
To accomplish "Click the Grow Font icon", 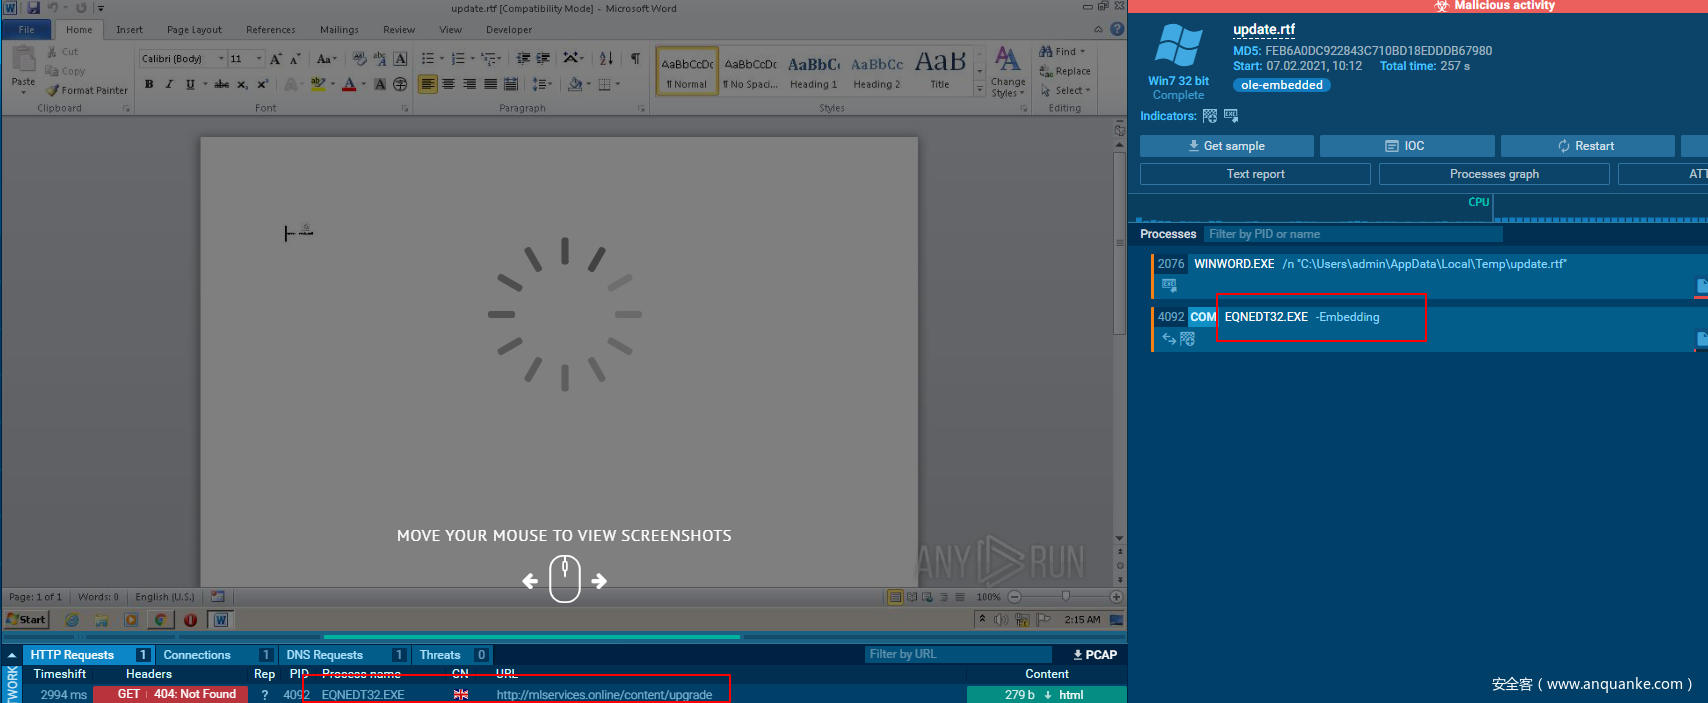I will (276, 59).
